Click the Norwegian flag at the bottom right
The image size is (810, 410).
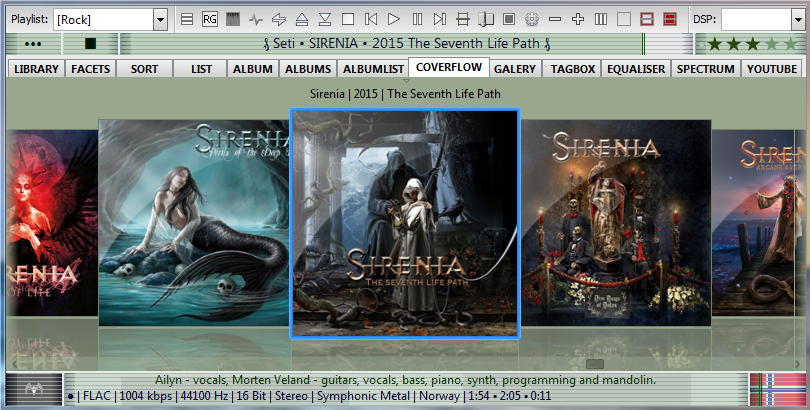coord(777,389)
